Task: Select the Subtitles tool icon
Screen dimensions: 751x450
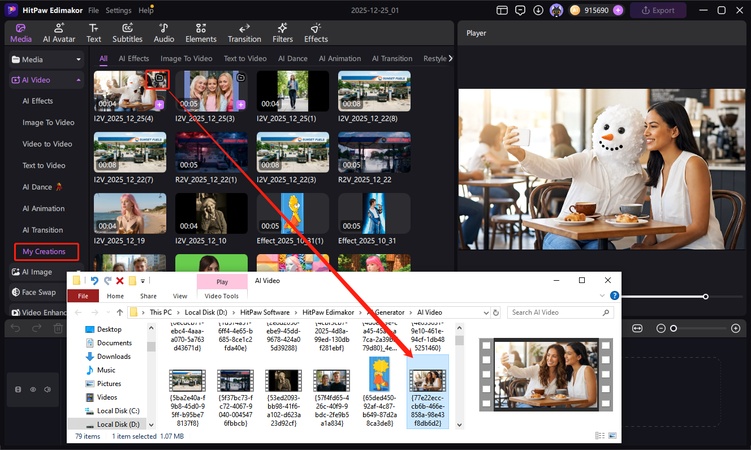Action: click(x=127, y=33)
